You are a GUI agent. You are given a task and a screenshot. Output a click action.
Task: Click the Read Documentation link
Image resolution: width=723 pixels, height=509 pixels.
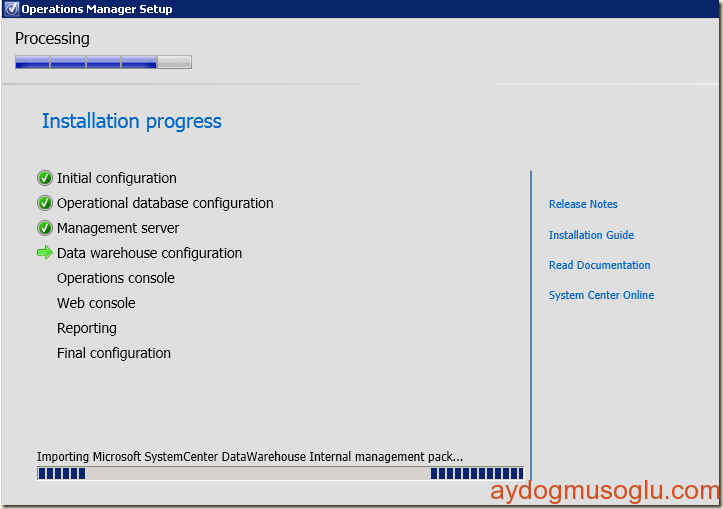click(599, 265)
